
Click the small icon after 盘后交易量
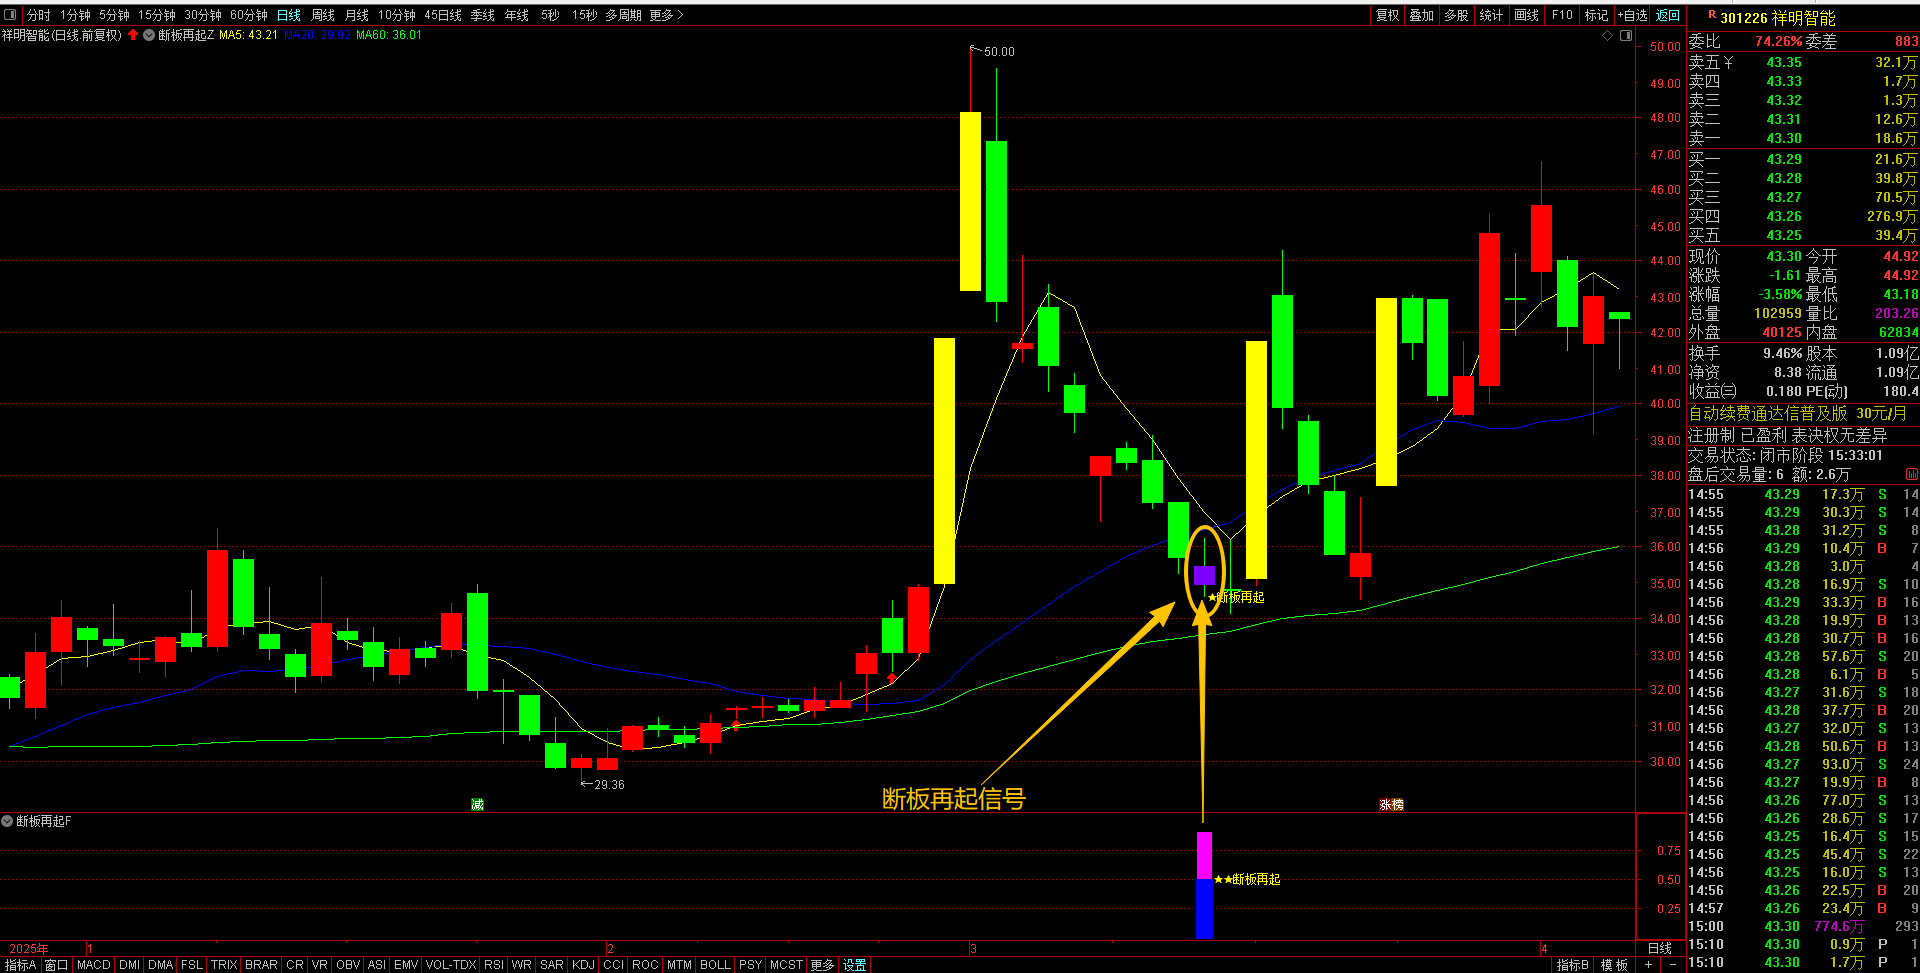coord(1912,475)
